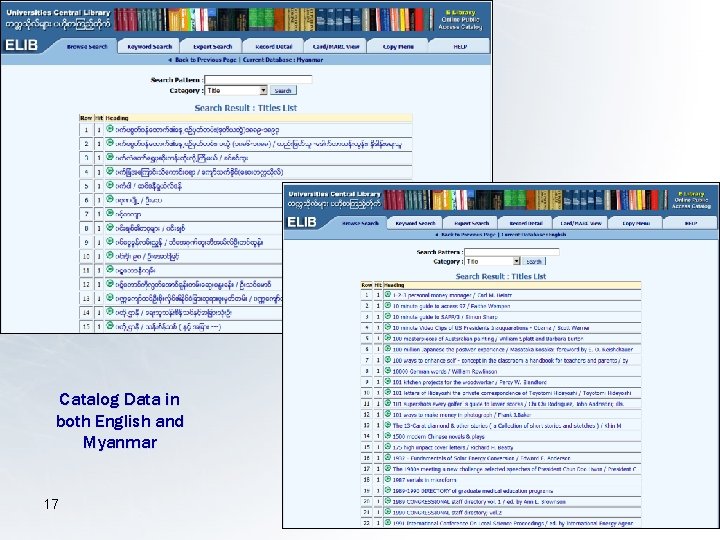
Task: Click ELIB logo in English database window
Action: (x=302, y=222)
